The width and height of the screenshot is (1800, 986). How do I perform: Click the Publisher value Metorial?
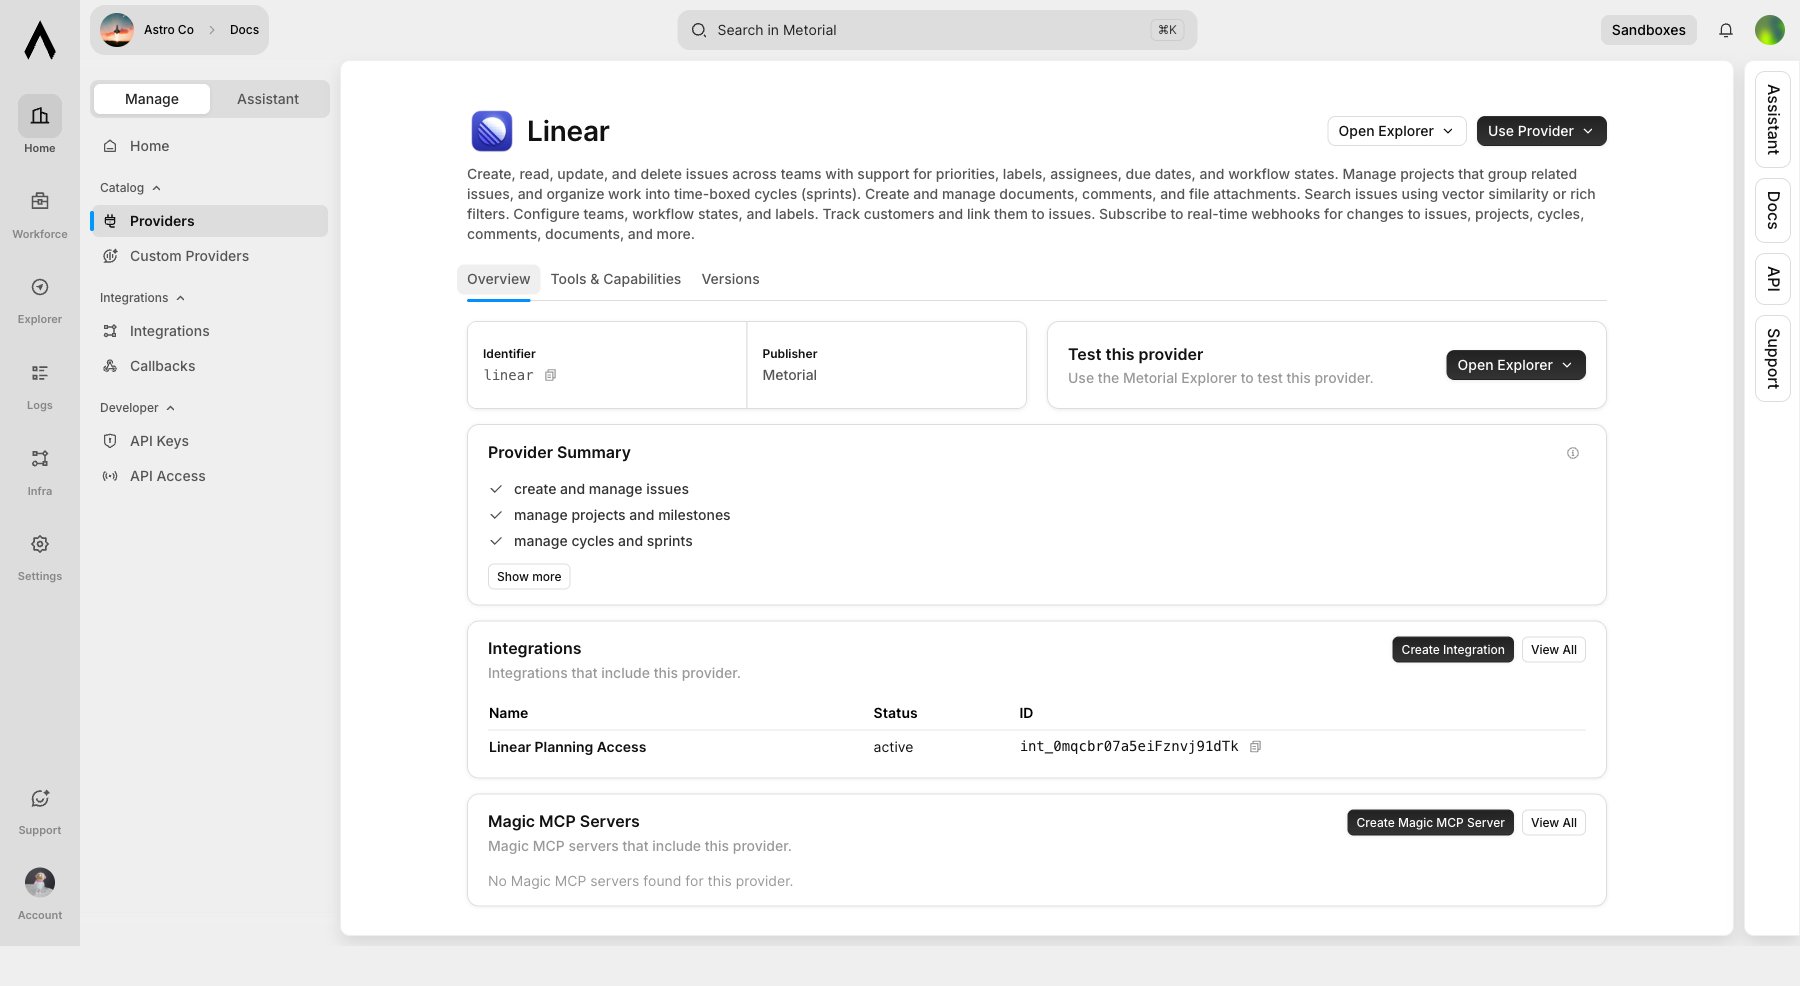coord(789,375)
